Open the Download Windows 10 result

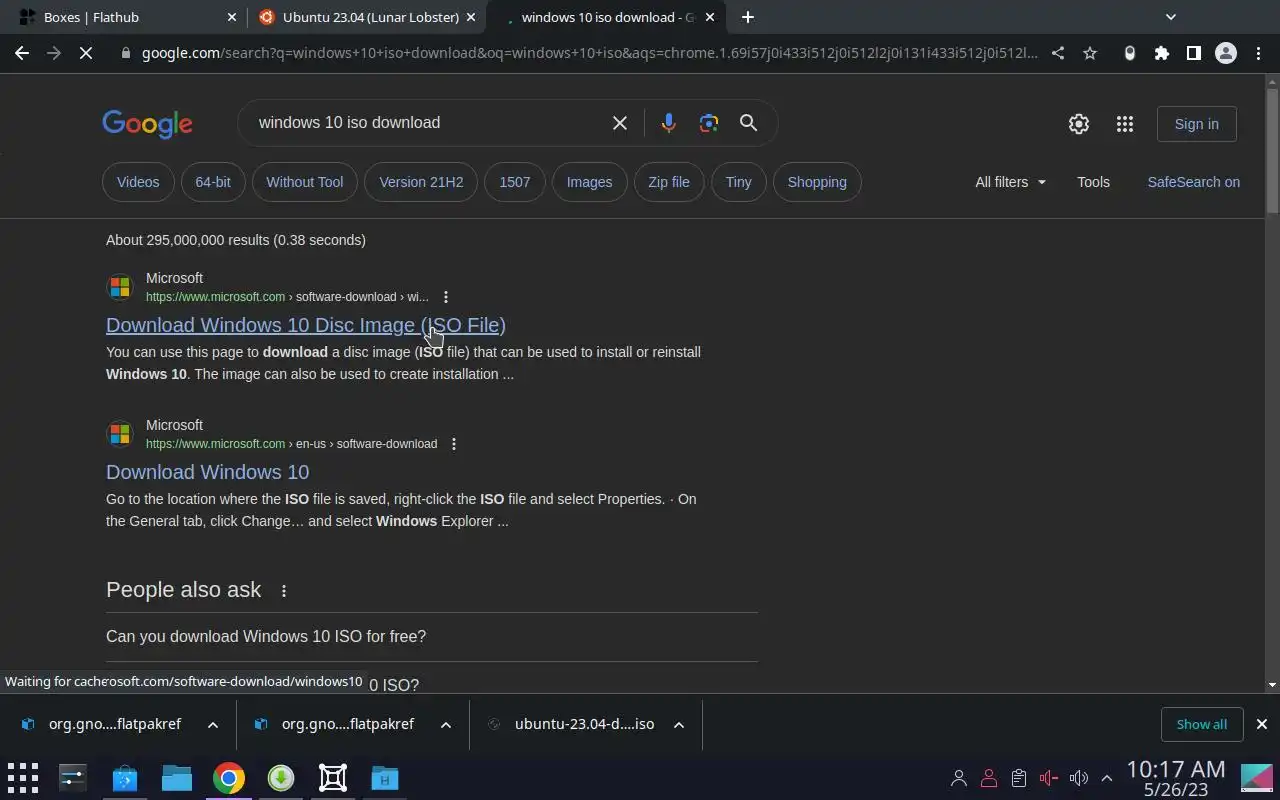point(207,472)
